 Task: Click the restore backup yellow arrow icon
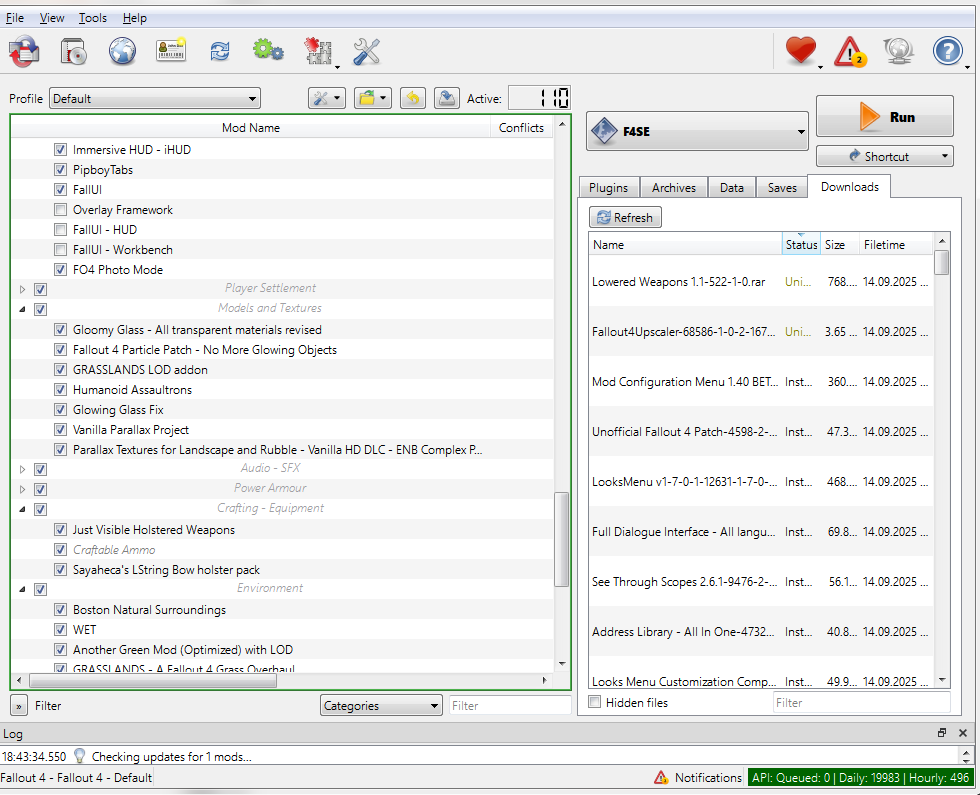(x=412, y=98)
